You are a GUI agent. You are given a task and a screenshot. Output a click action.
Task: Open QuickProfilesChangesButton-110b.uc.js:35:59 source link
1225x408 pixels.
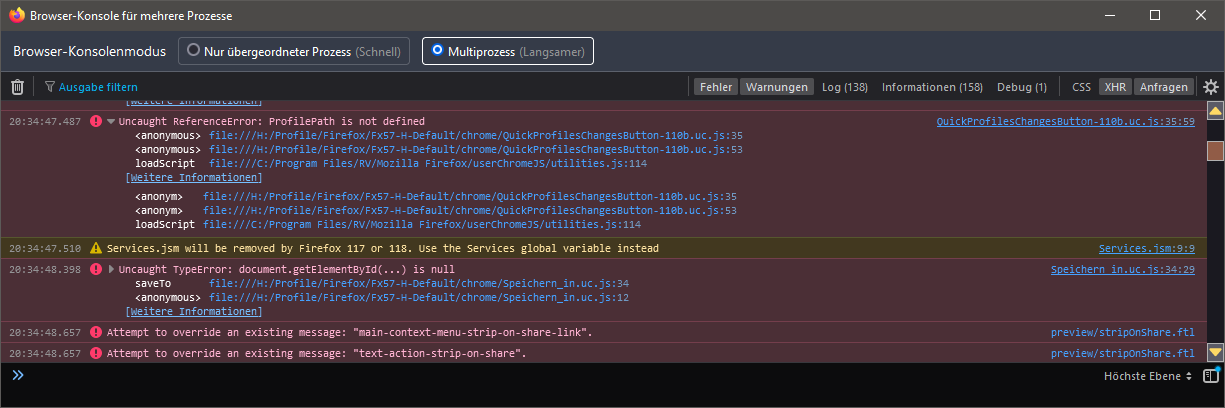tap(1065, 121)
